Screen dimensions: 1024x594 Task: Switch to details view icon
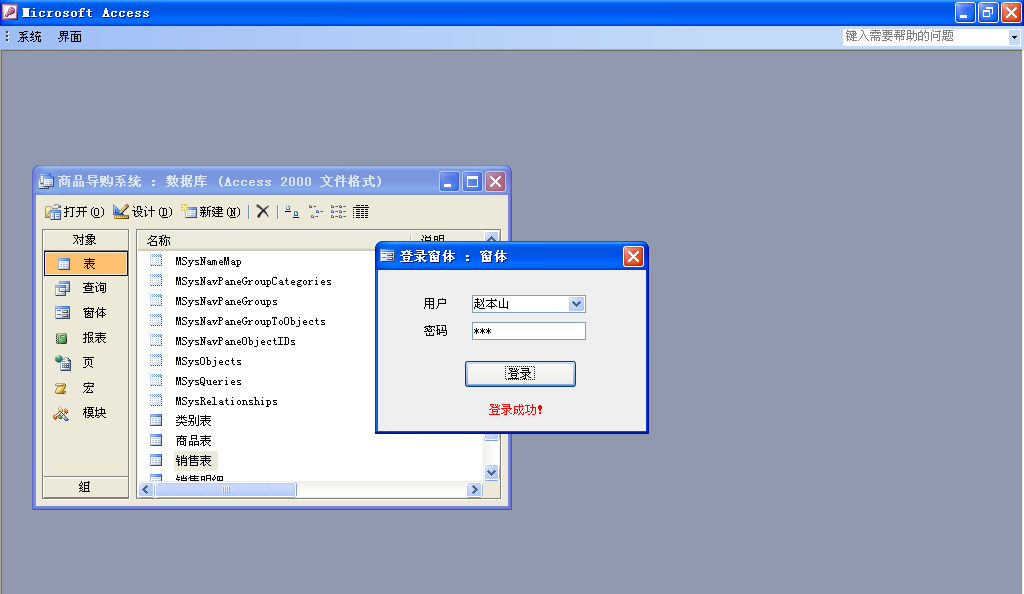pos(360,211)
